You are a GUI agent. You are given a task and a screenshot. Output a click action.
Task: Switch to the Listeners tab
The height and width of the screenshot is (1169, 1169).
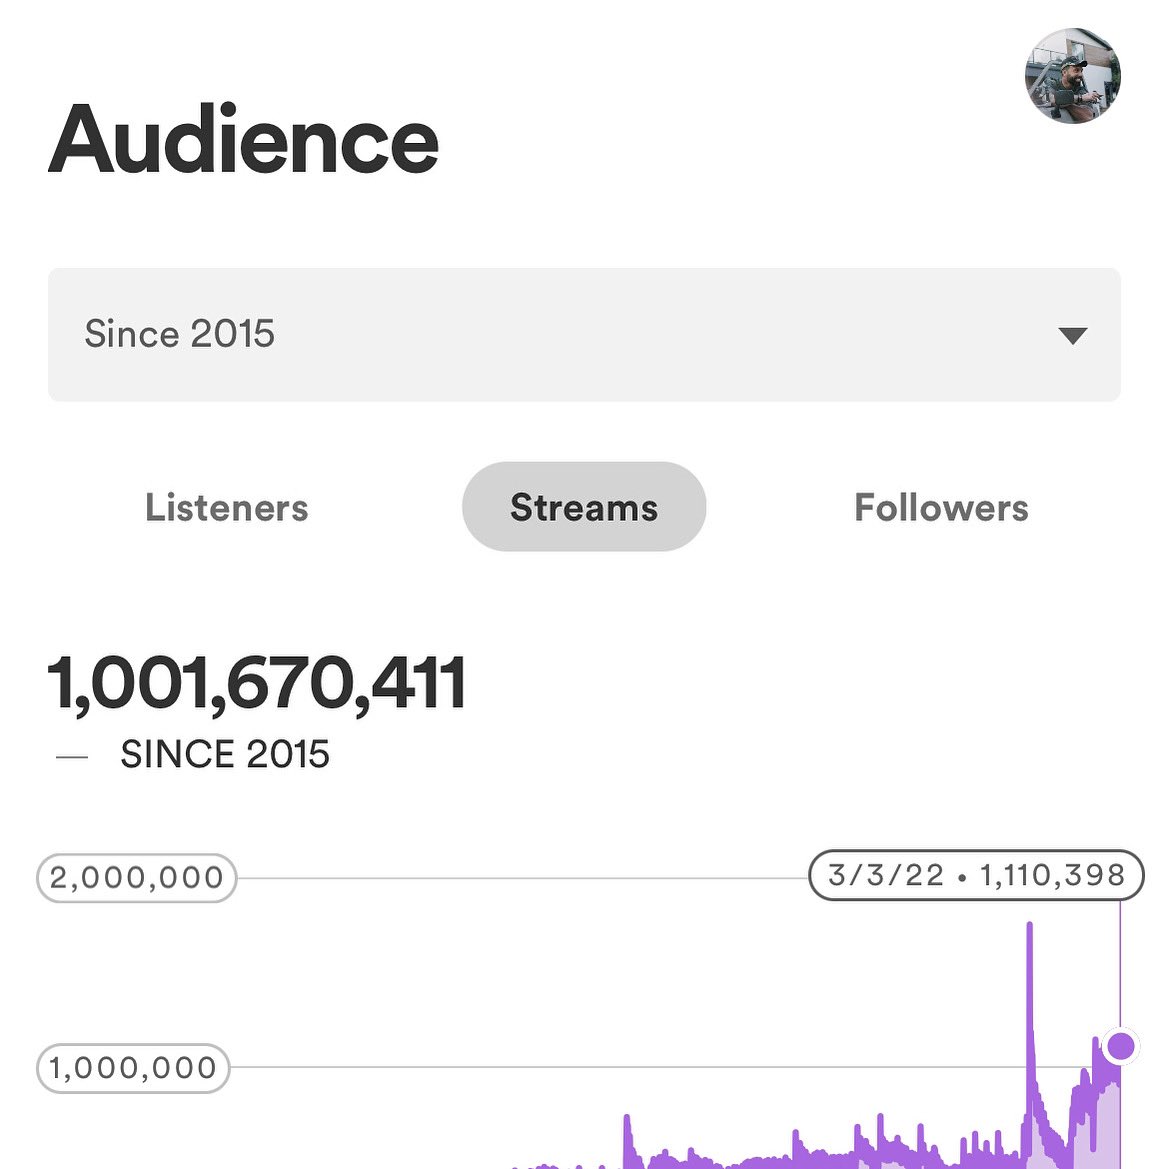(227, 508)
